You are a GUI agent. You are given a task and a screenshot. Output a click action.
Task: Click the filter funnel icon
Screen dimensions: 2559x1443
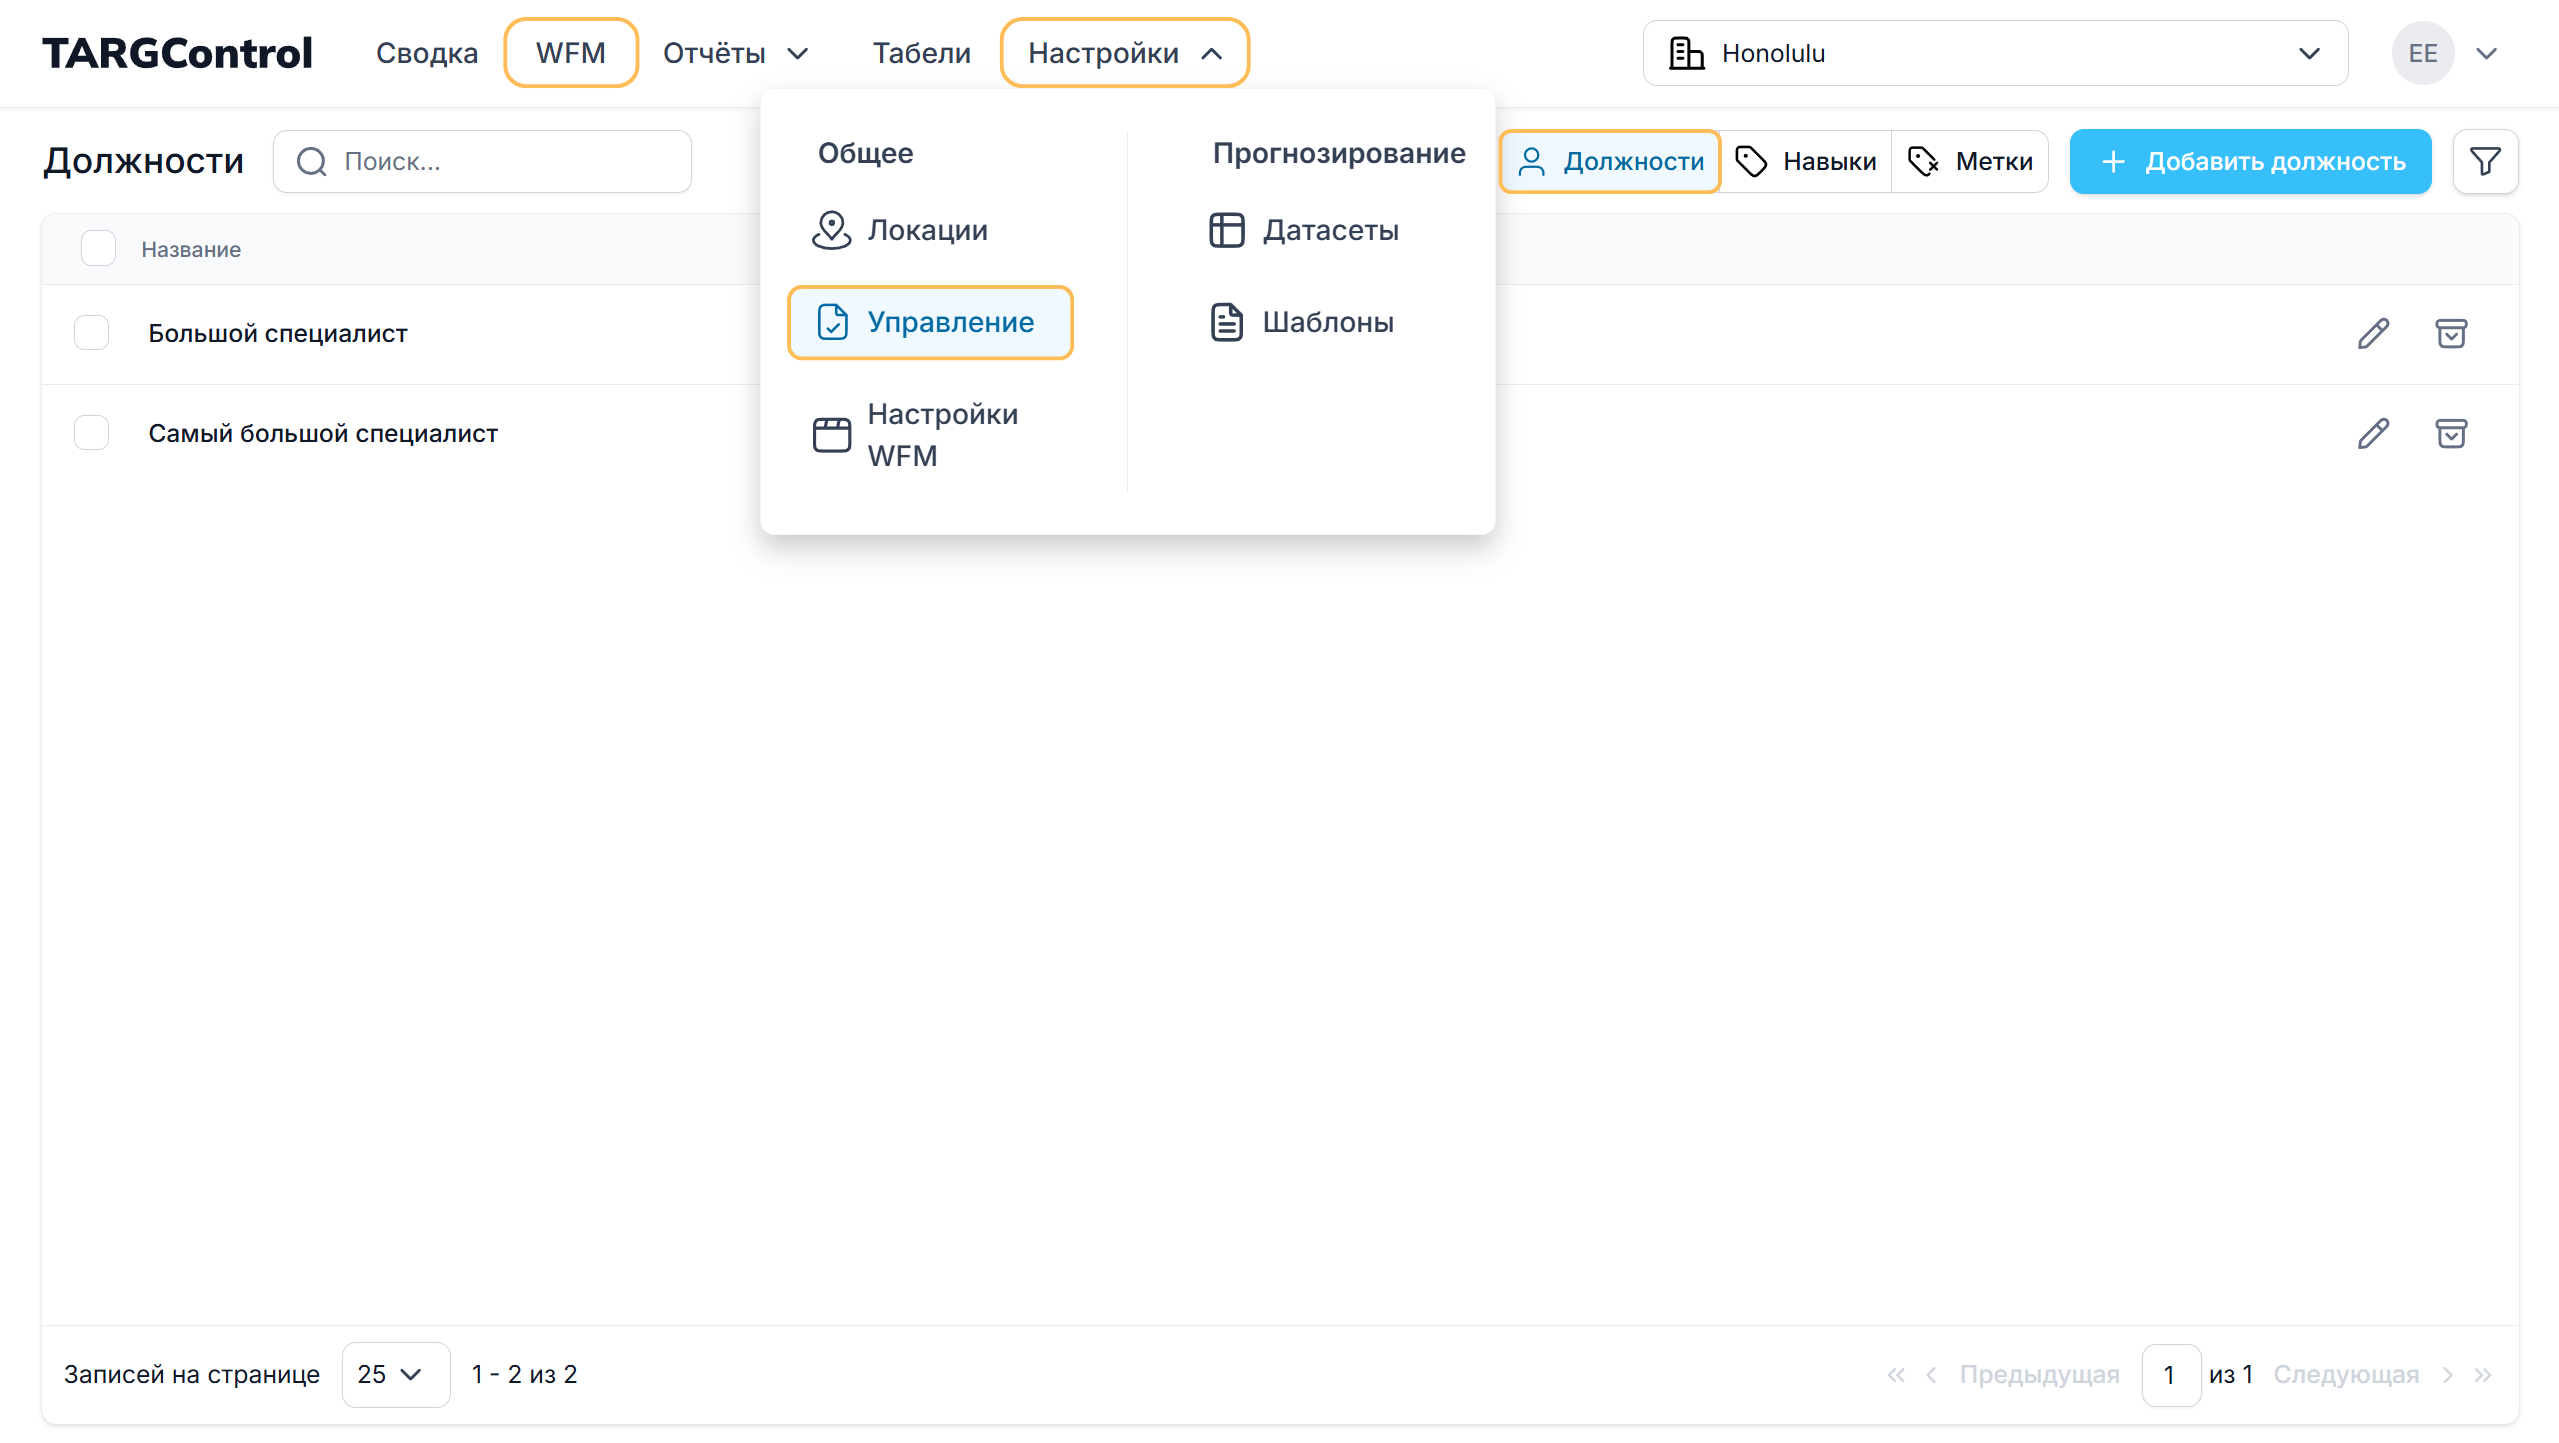click(x=2485, y=161)
